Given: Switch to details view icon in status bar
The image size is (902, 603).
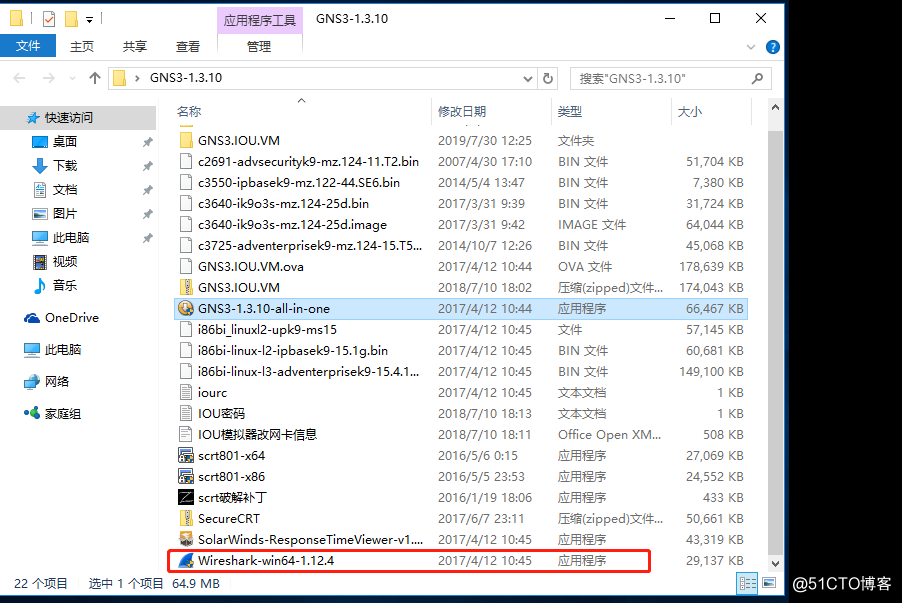Looking at the screenshot, I should pos(748,583).
